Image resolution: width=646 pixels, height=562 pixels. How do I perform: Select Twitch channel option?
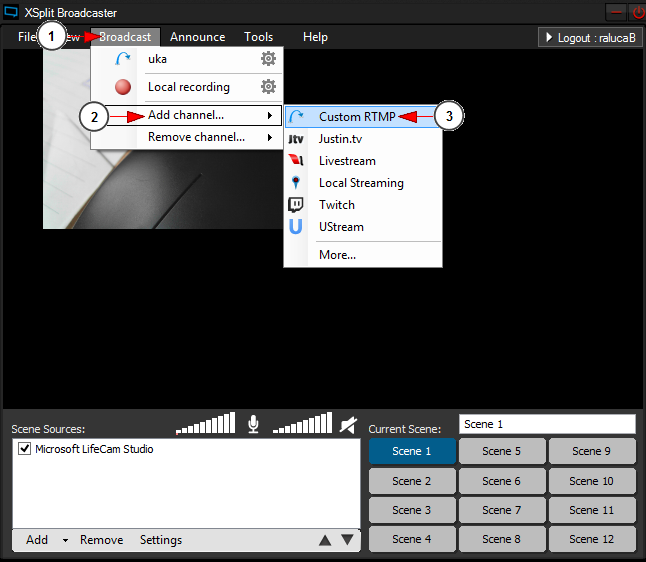[x=363, y=205]
